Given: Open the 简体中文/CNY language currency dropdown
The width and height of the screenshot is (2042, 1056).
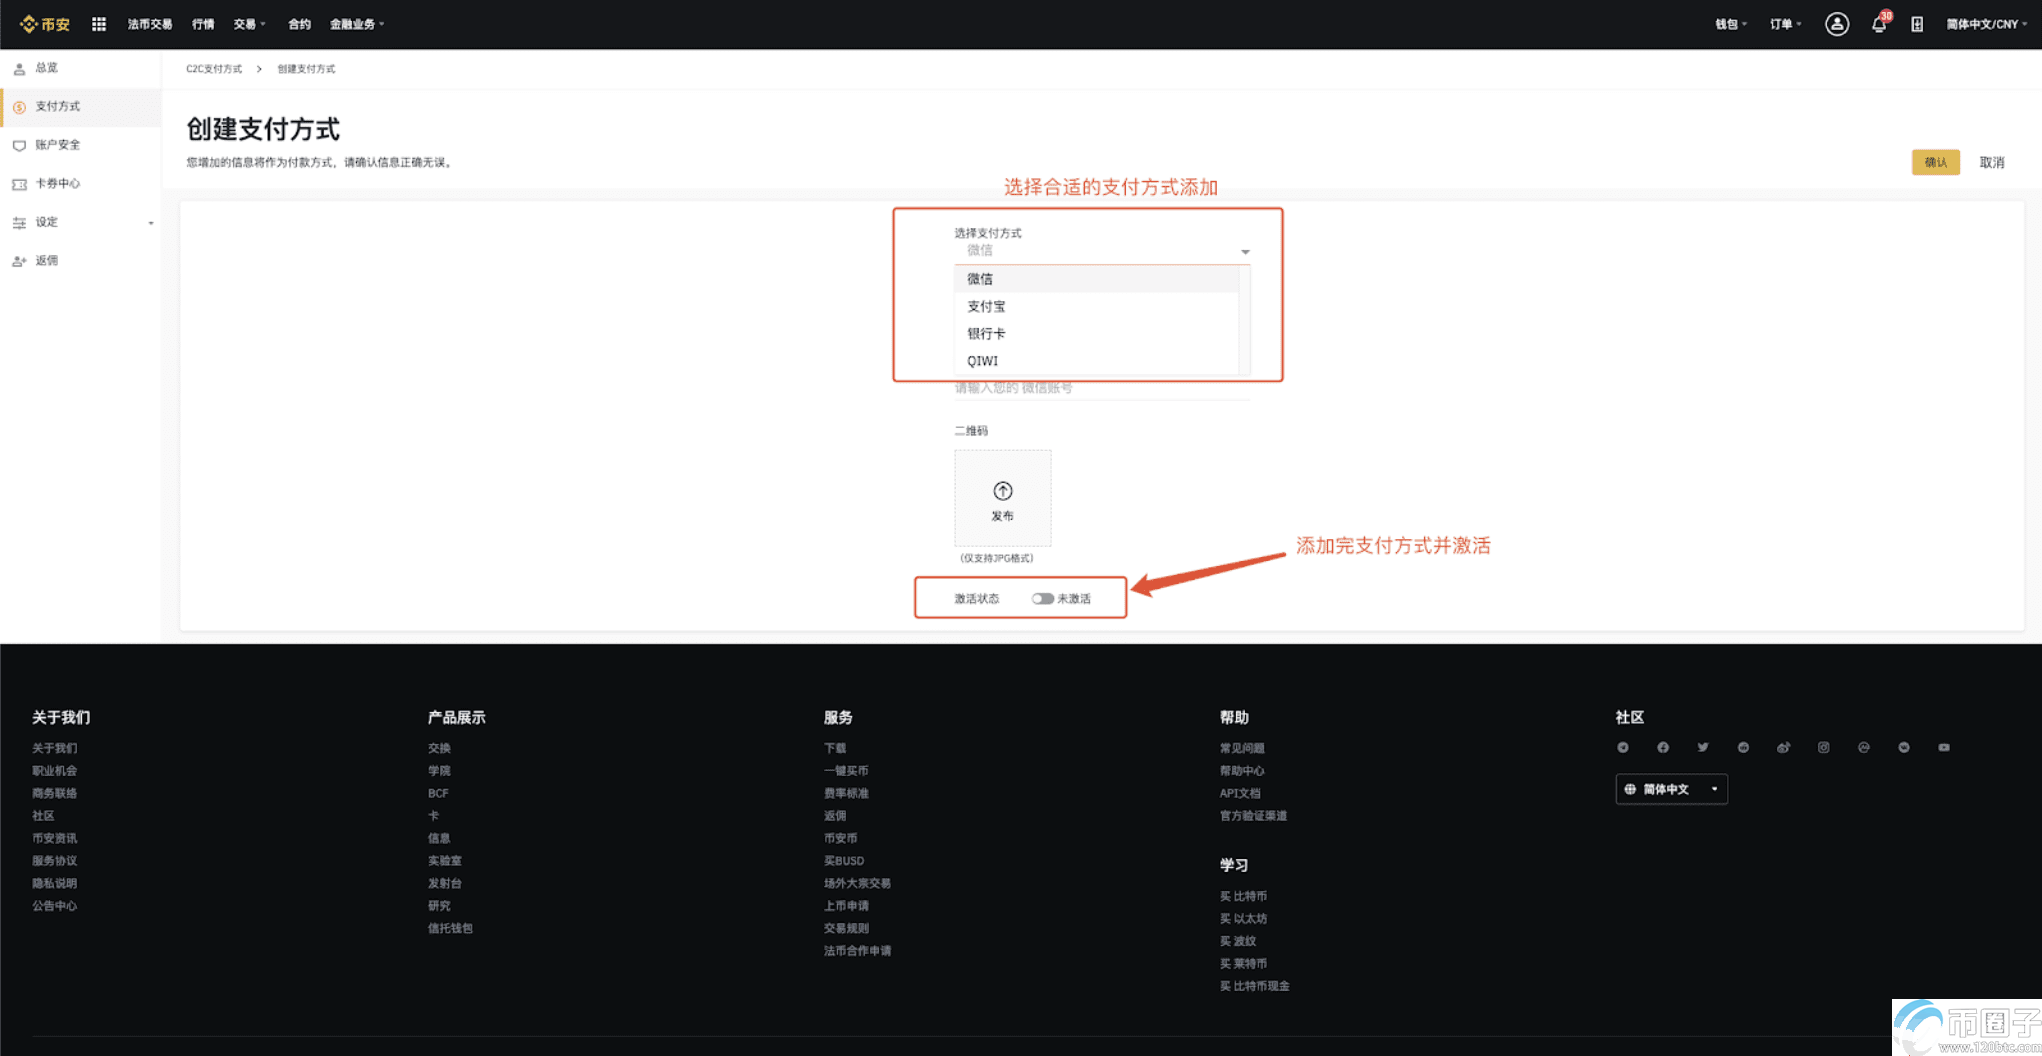Looking at the screenshot, I should point(1986,24).
